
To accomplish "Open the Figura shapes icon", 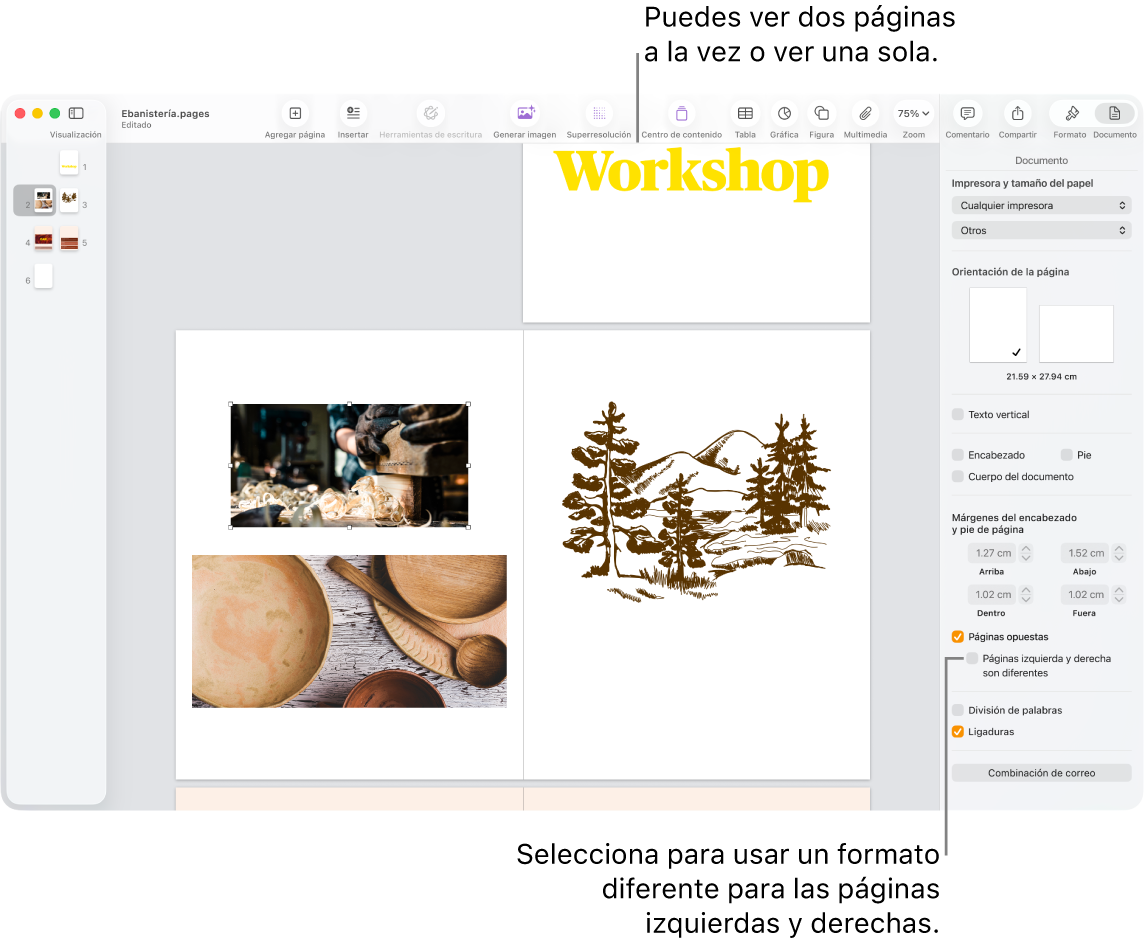I will 821,114.
